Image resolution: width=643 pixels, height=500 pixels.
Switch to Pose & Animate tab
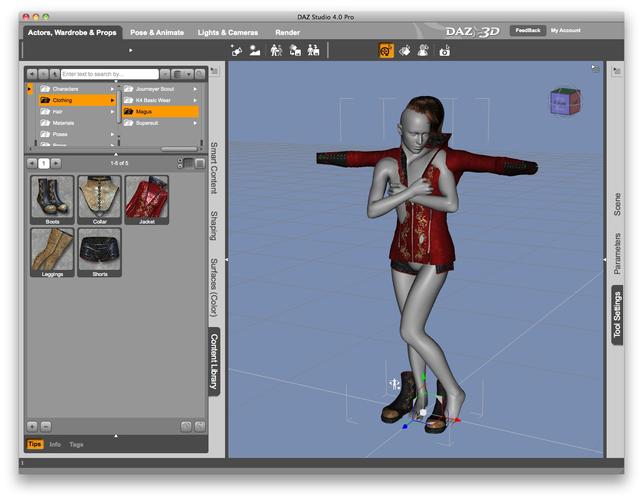[157, 32]
